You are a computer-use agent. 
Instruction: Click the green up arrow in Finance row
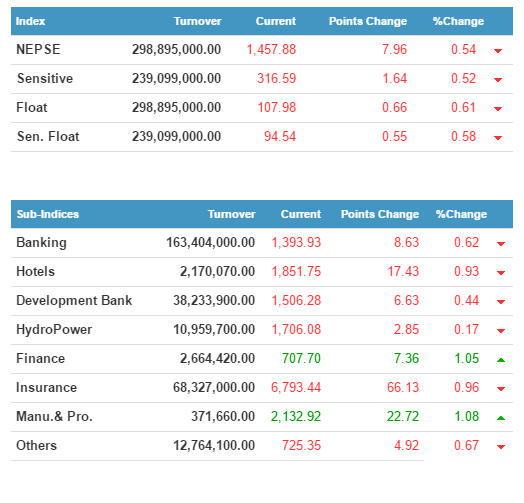tap(501, 360)
